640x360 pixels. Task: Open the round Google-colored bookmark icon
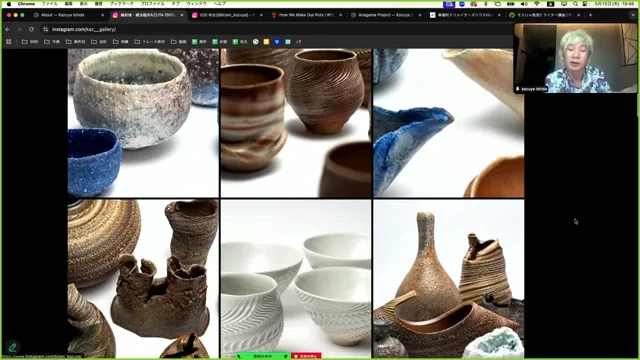click(256, 42)
